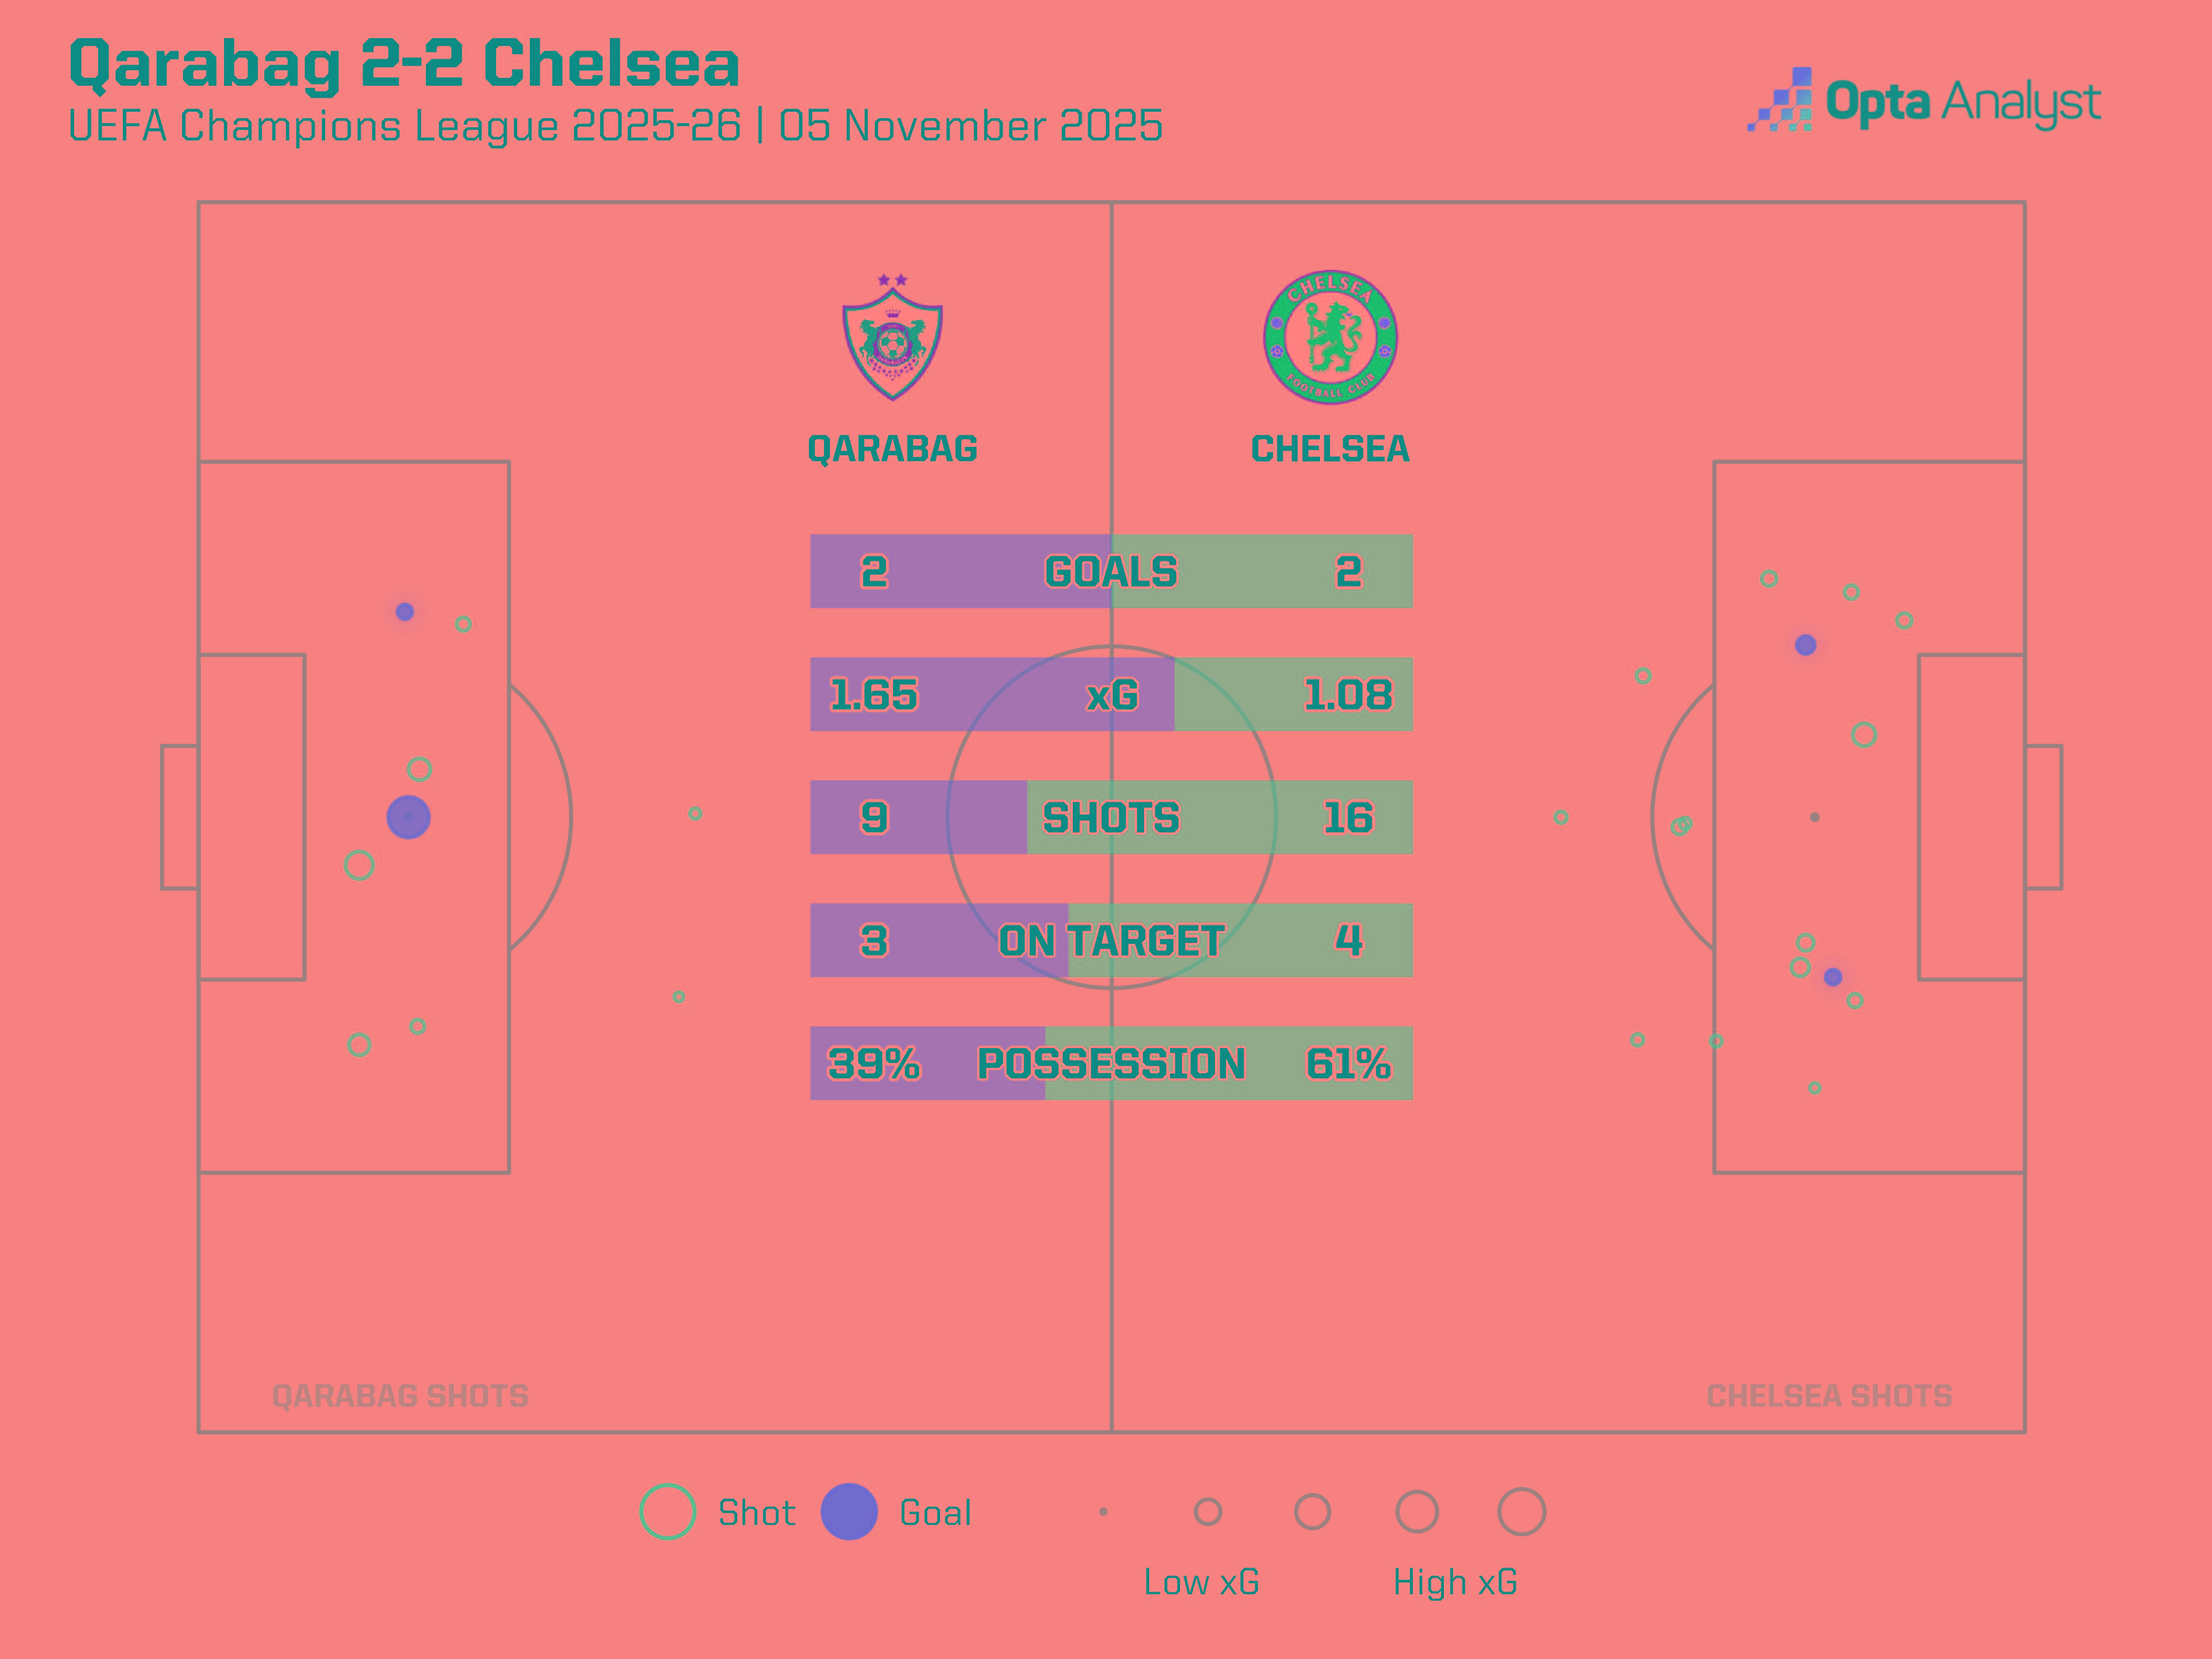Click the xG stat bar label
This screenshot has width=2212, height=1659.
point(1112,695)
